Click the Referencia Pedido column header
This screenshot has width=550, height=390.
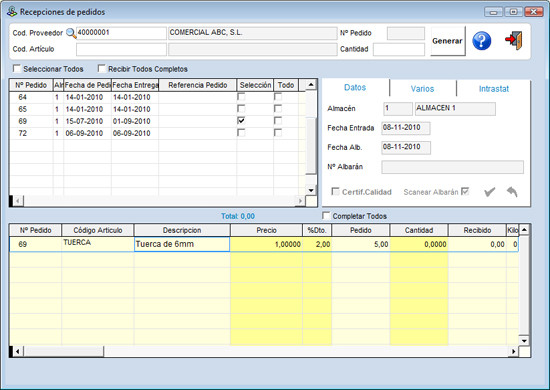(x=197, y=85)
